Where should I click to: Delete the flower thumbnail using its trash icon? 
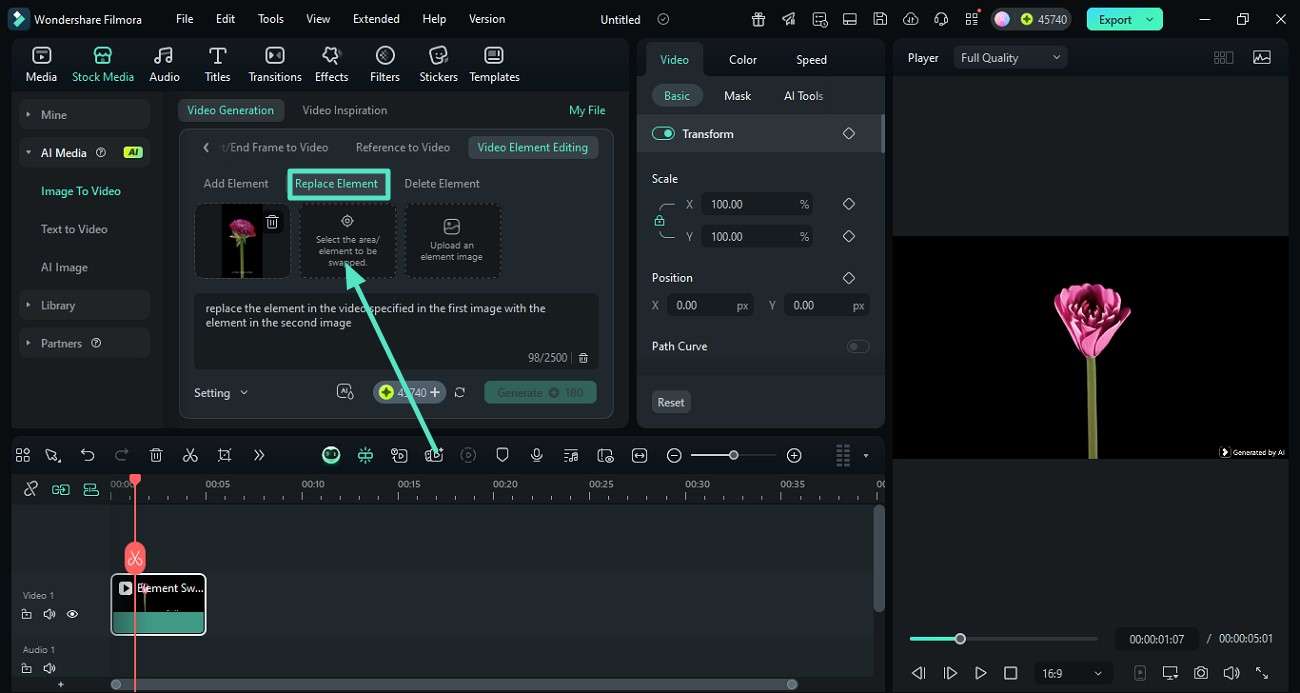[272, 222]
